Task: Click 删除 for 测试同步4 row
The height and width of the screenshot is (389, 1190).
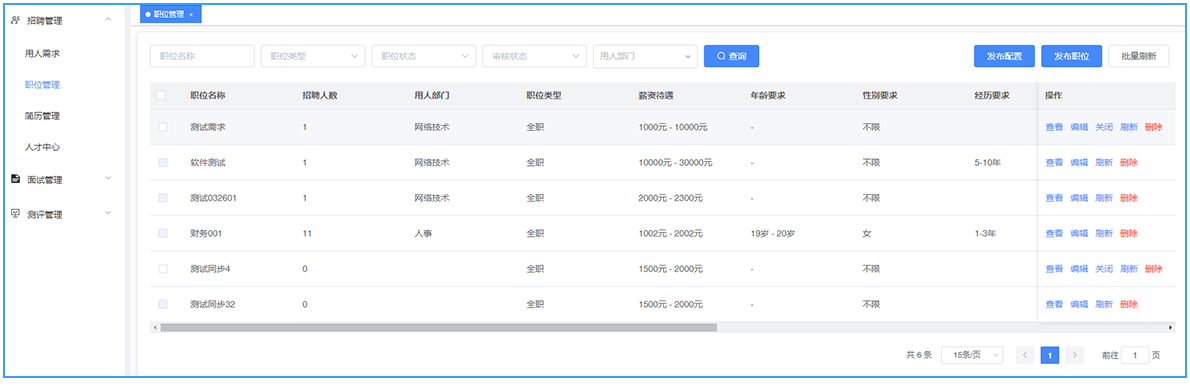Action: point(1154,268)
